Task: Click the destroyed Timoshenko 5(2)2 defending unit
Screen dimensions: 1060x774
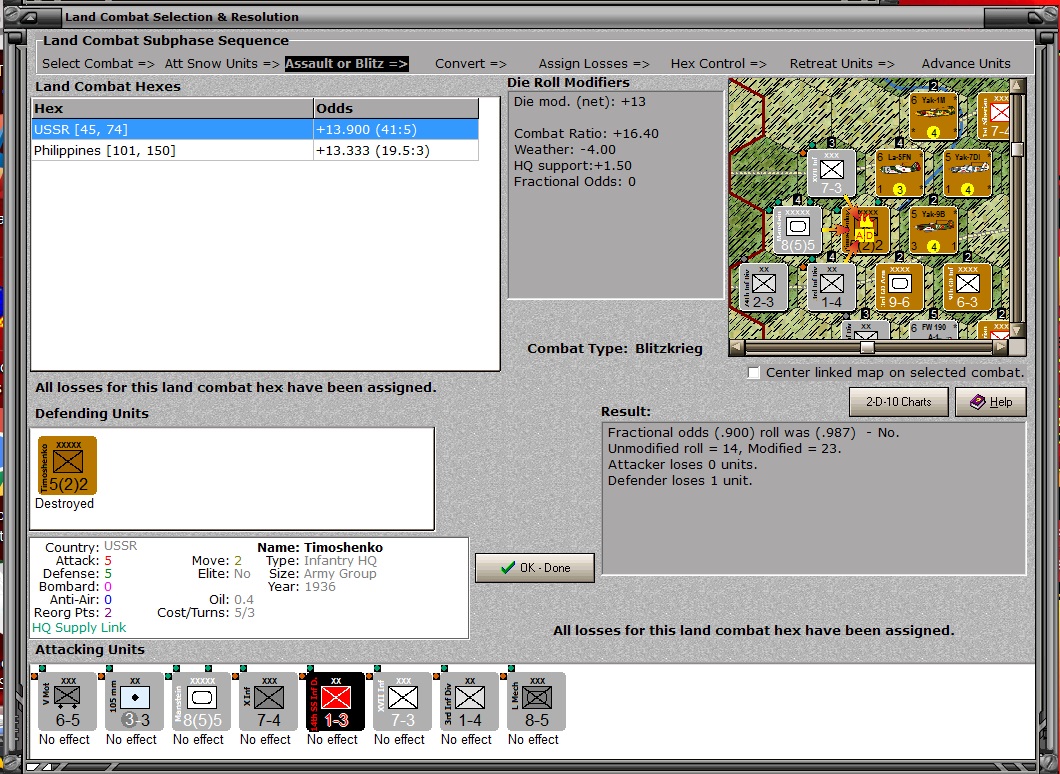Action: [67, 465]
